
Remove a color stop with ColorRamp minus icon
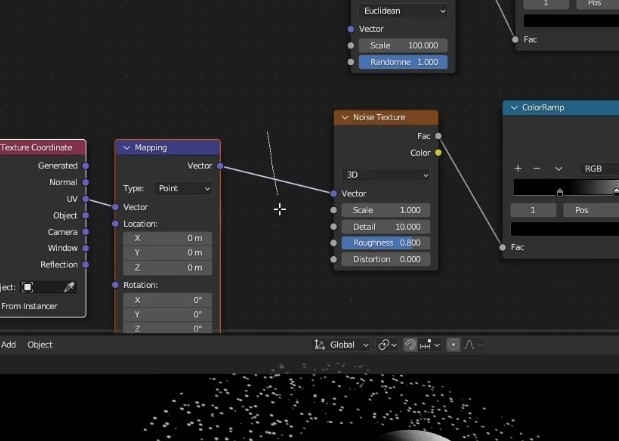point(536,169)
